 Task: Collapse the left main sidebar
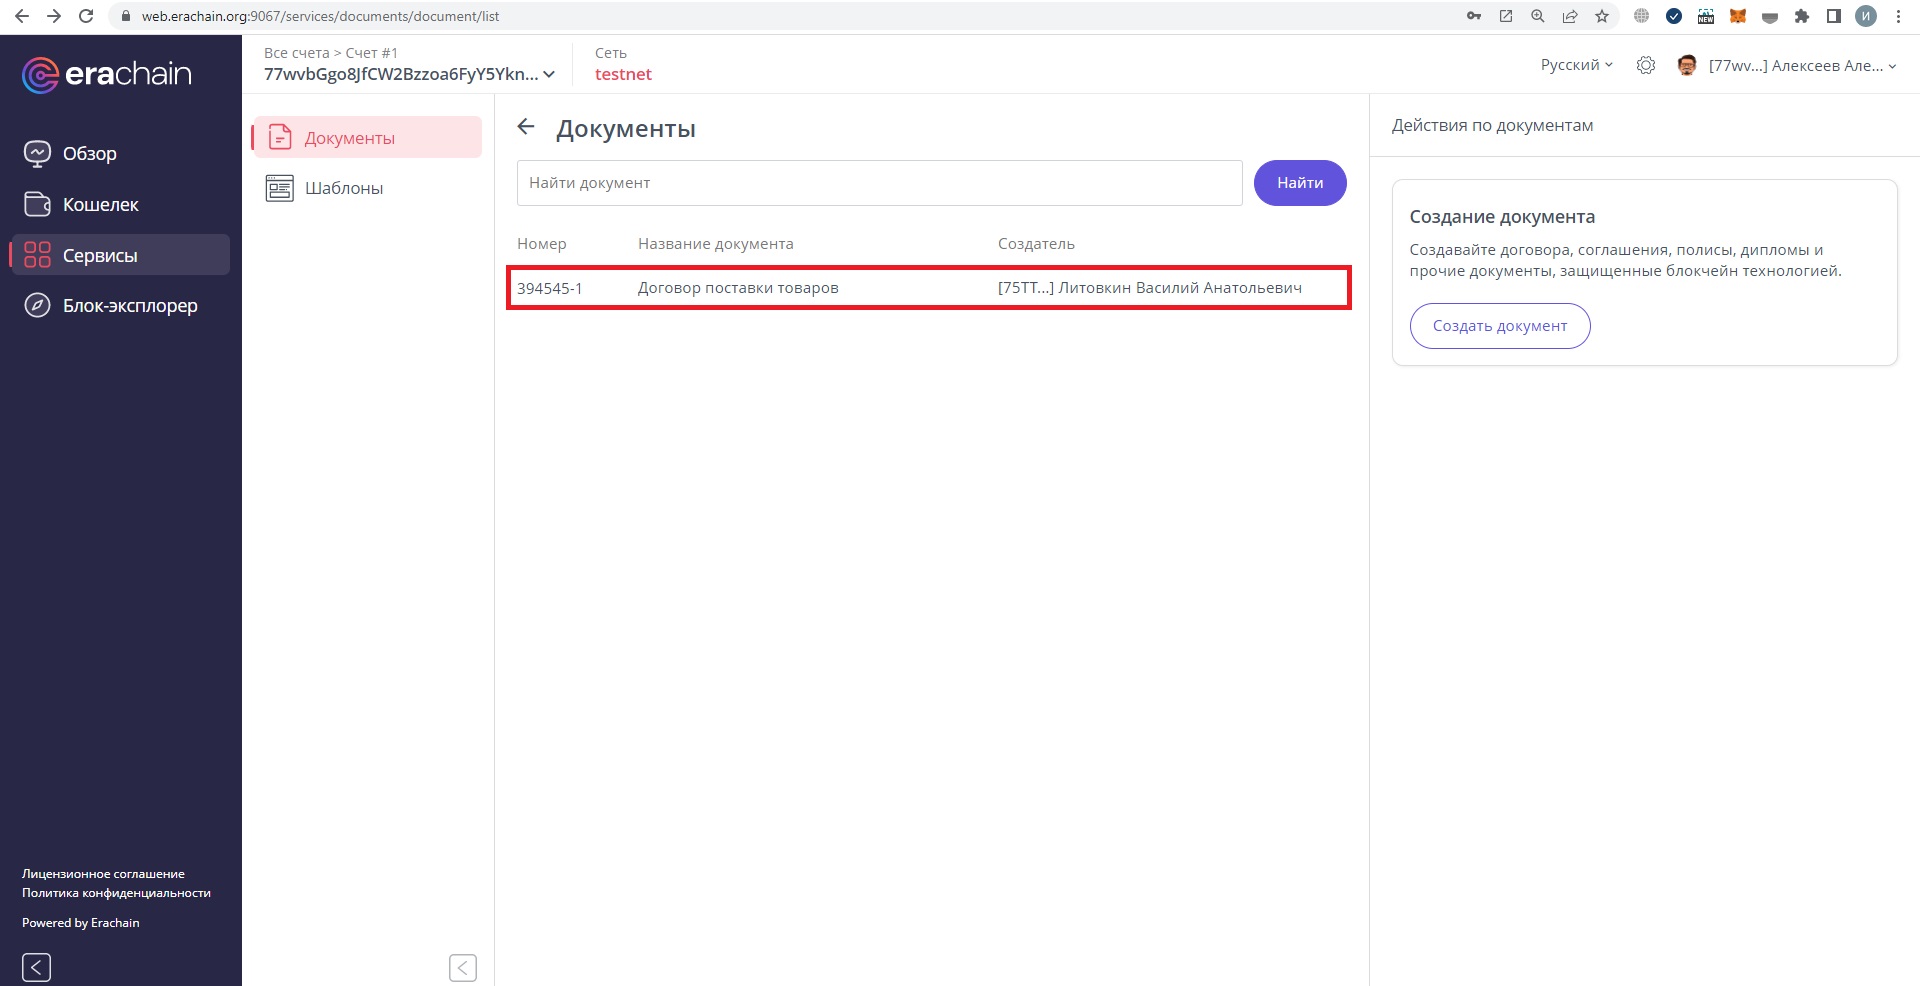(36, 967)
